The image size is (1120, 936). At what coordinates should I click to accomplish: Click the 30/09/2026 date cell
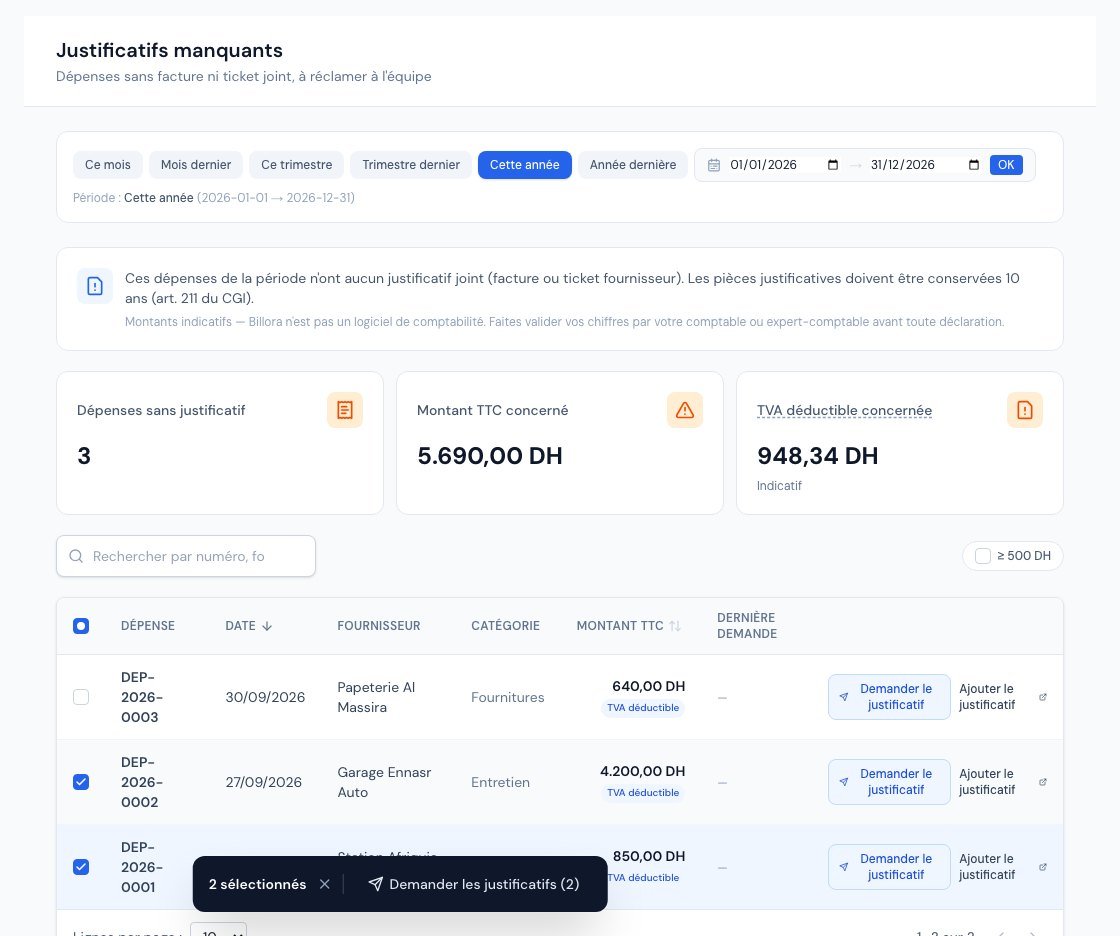click(265, 697)
